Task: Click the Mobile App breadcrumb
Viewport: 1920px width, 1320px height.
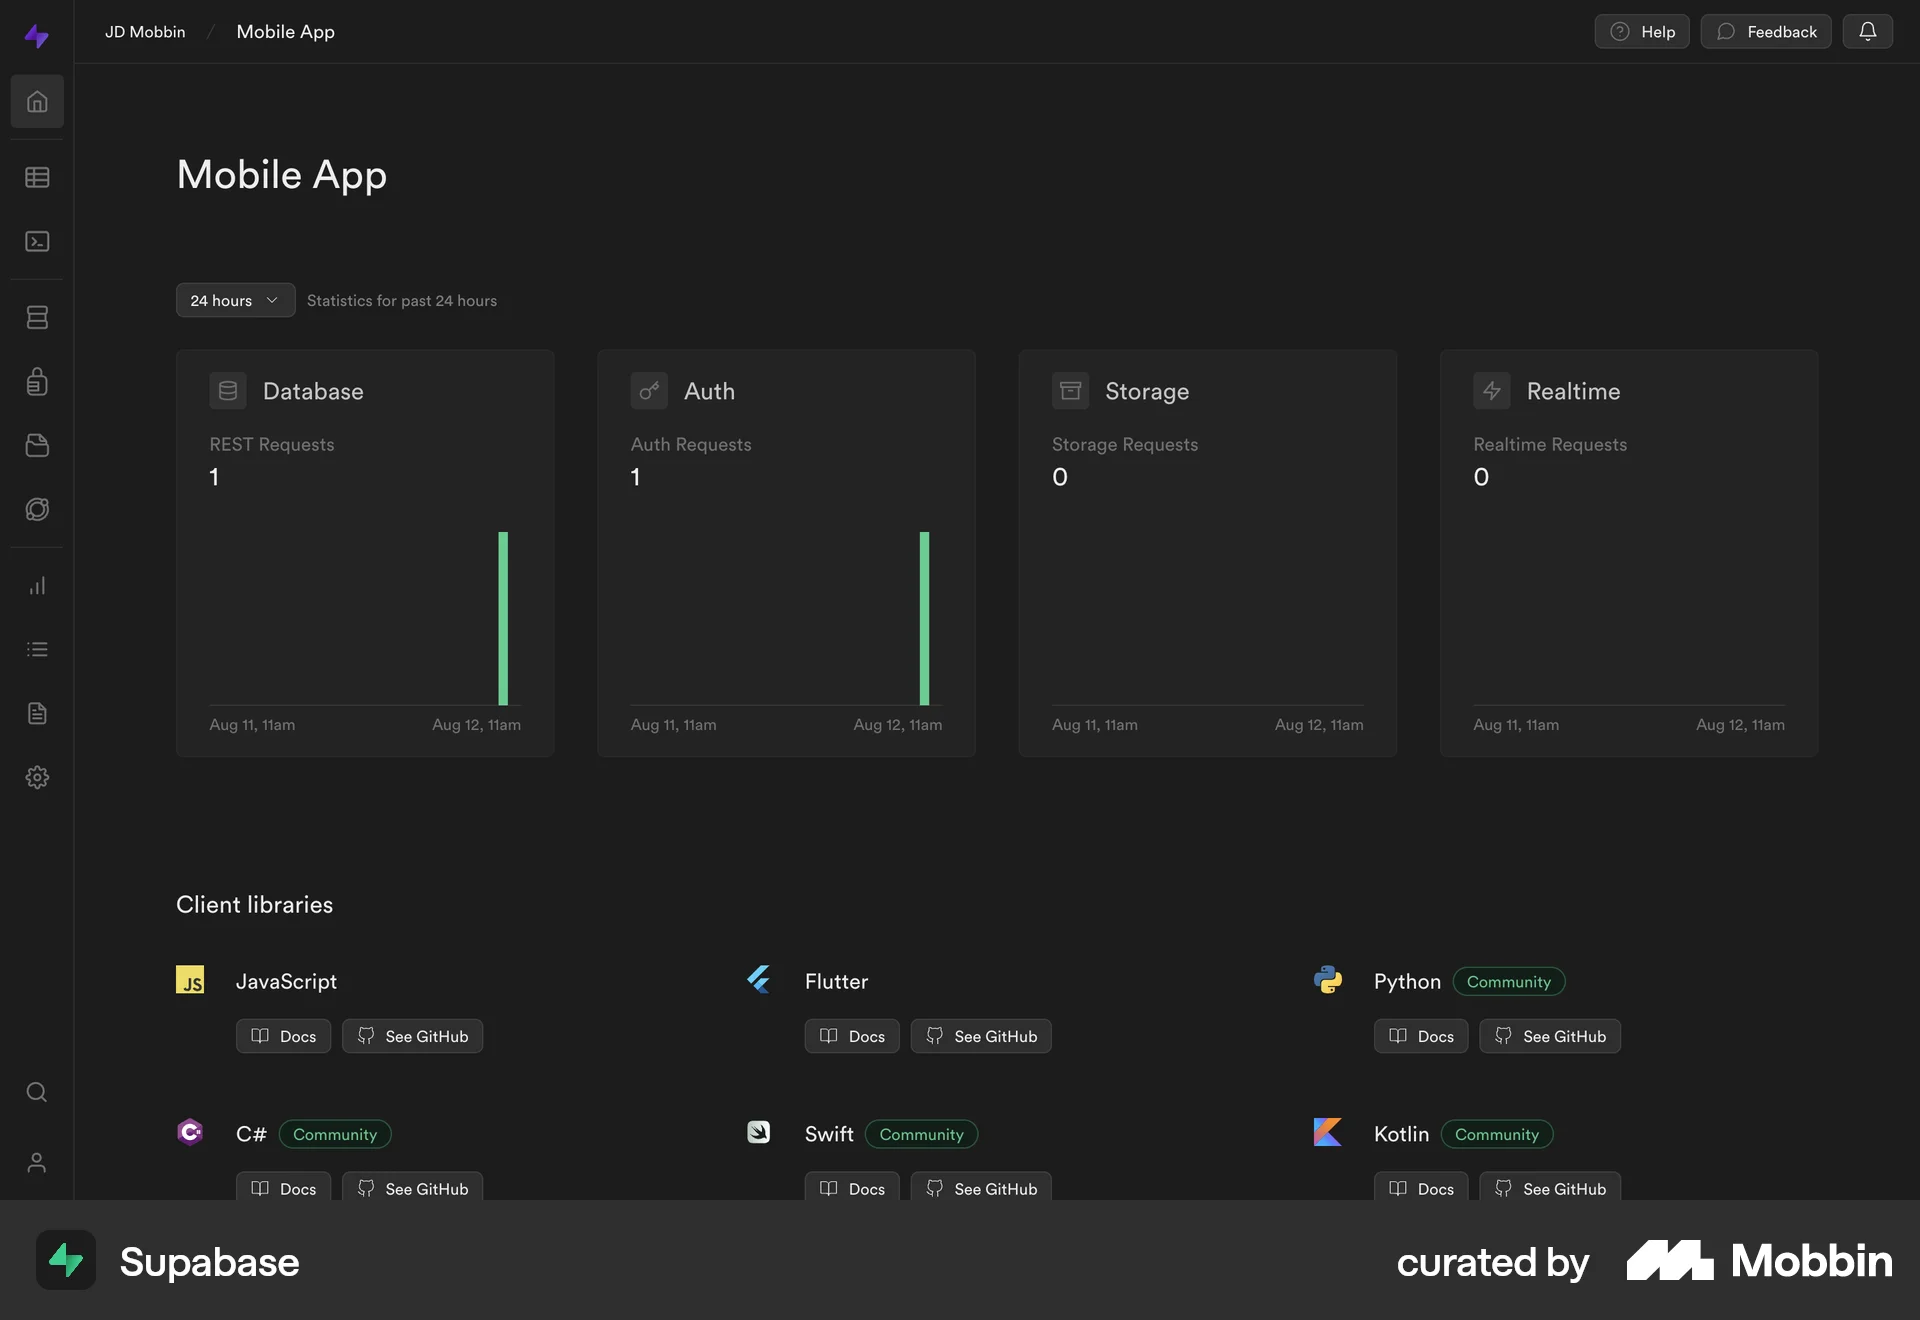Action: coord(285,32)
